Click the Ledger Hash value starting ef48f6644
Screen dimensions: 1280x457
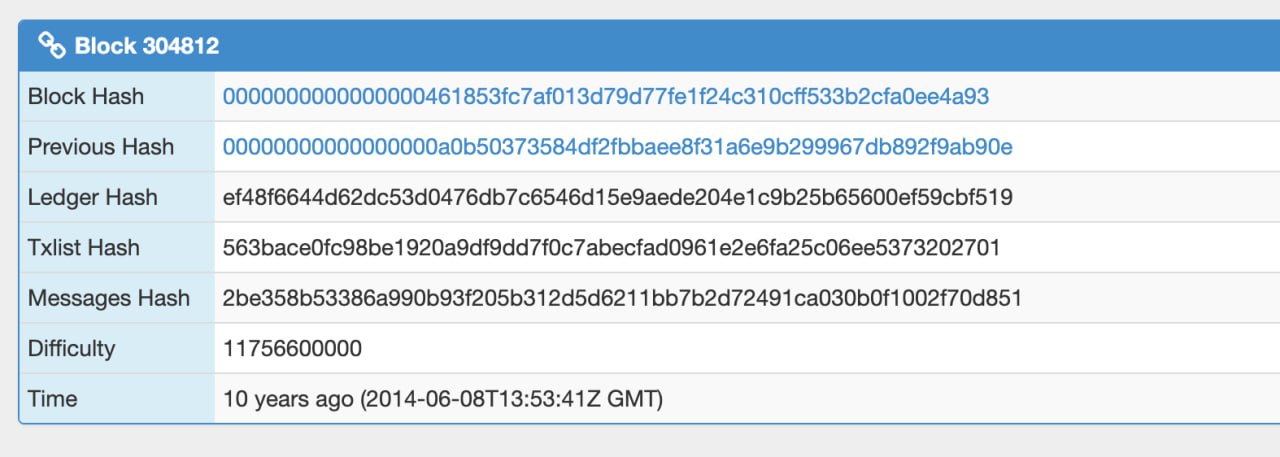pos(618,197)
